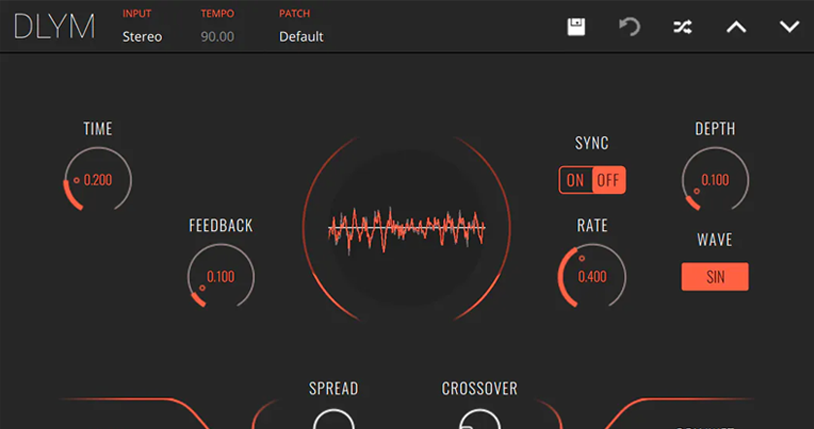This screenshot has height=429, width=814.
Task: Click the FEEDBACK knob
Action: point(220,277)
